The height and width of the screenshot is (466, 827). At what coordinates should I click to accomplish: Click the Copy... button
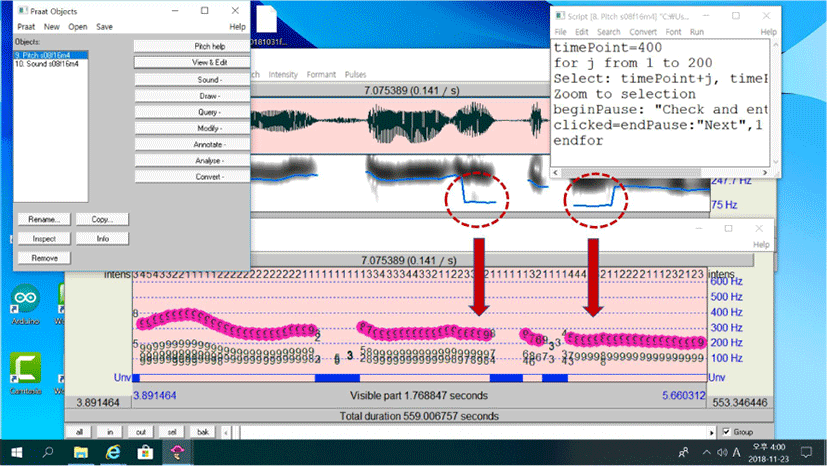point(102,219)
